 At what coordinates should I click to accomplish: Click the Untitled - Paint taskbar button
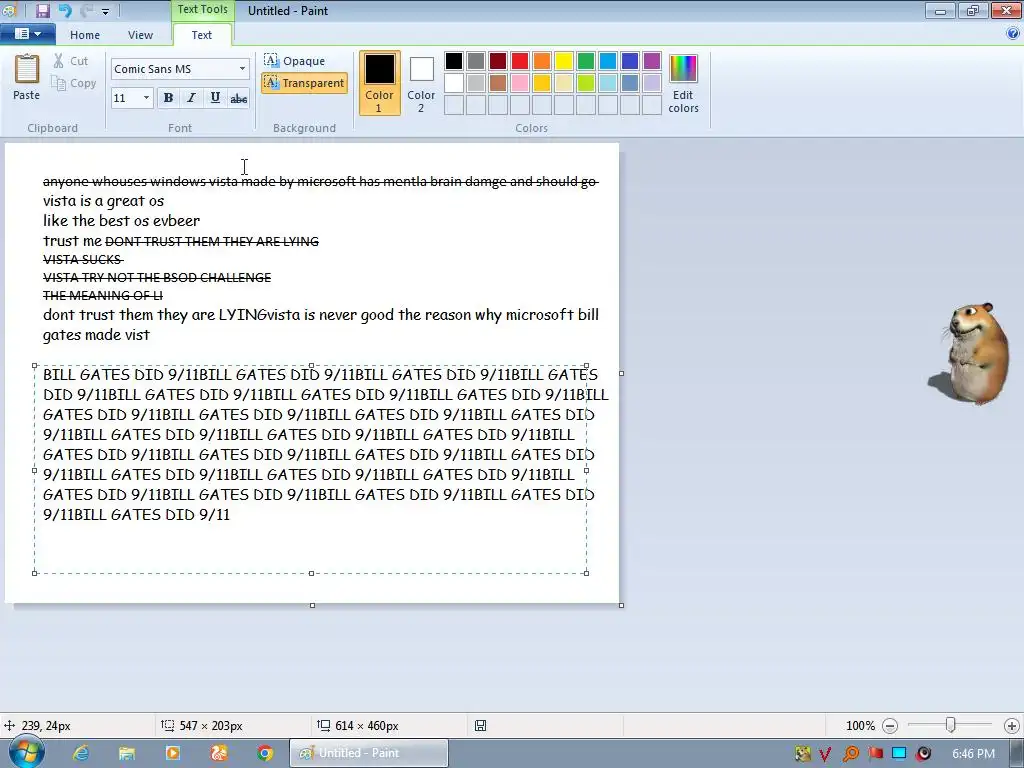369,753
